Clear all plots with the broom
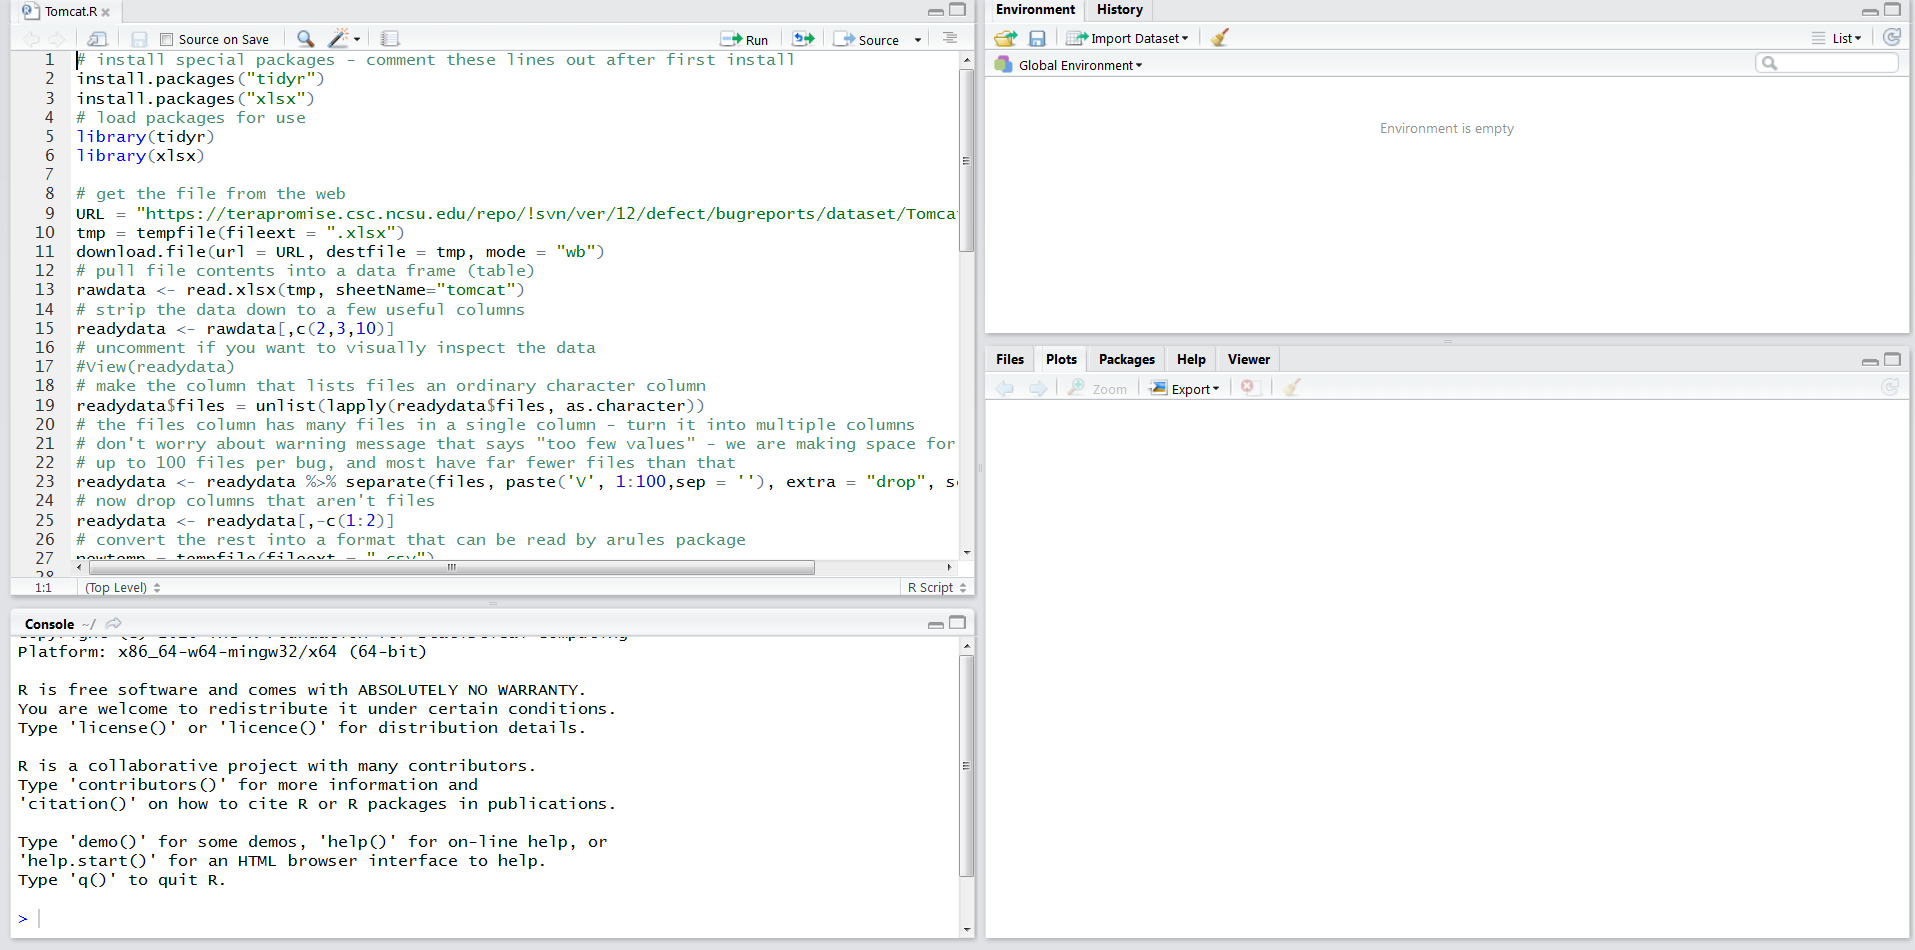Screen dimensions: 1915x950 1292,387
